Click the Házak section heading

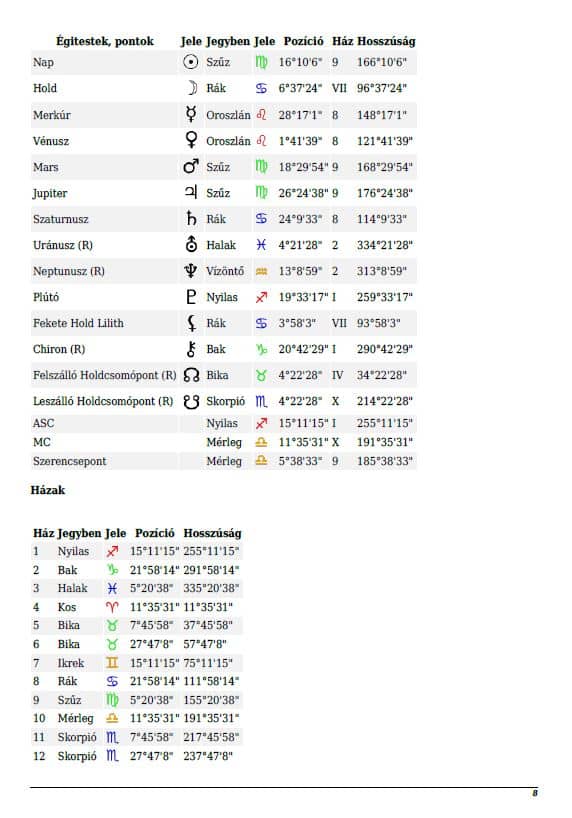coord(48,490)
